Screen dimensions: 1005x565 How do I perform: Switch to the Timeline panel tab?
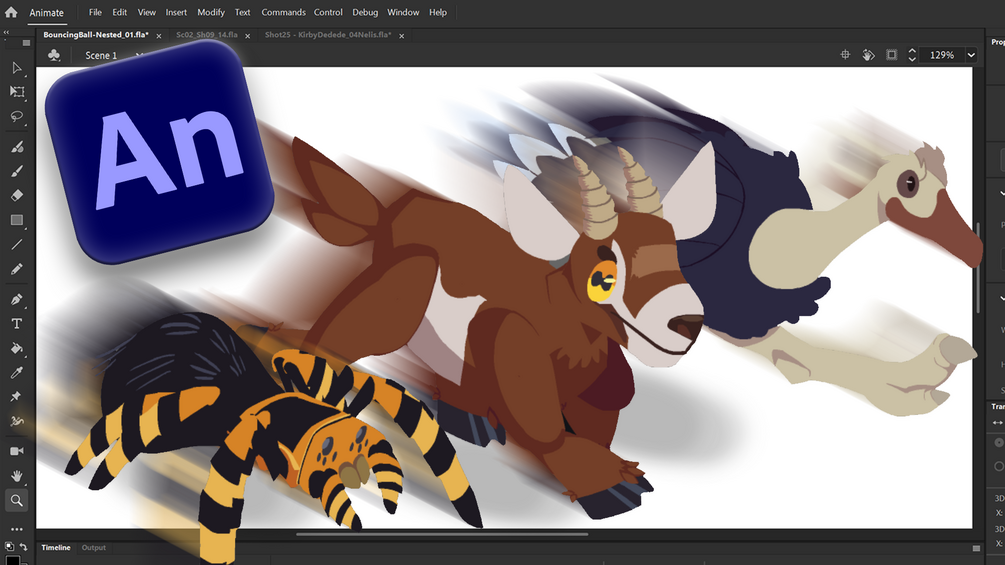56,548
